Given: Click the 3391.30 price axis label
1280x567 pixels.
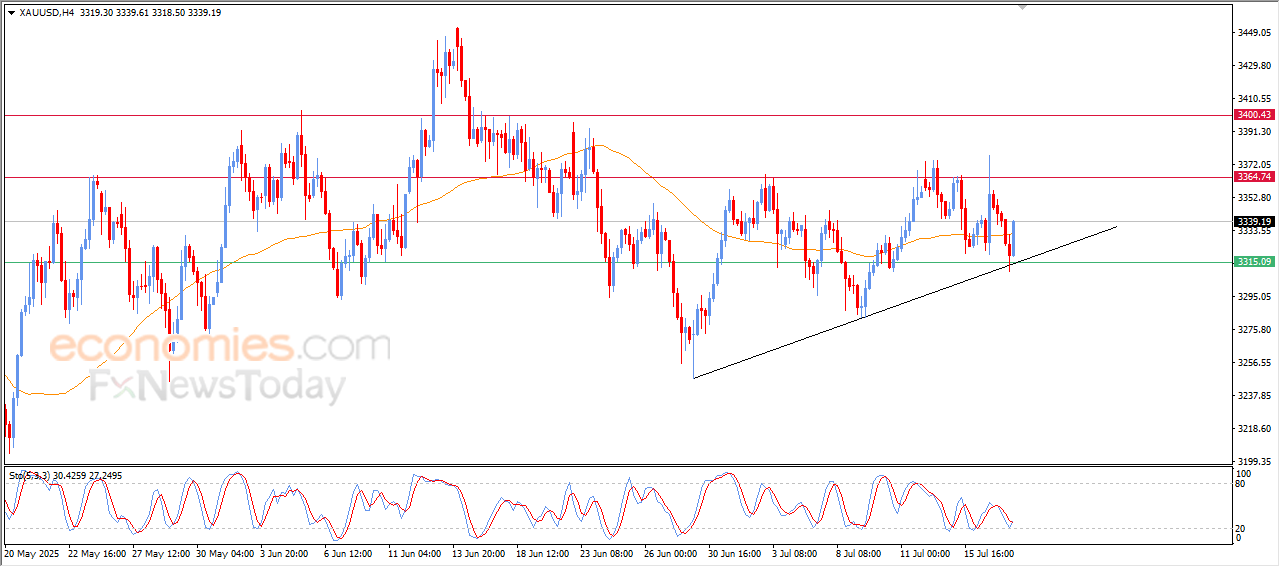Looking at the screenshot, I should pos(1254,132).
